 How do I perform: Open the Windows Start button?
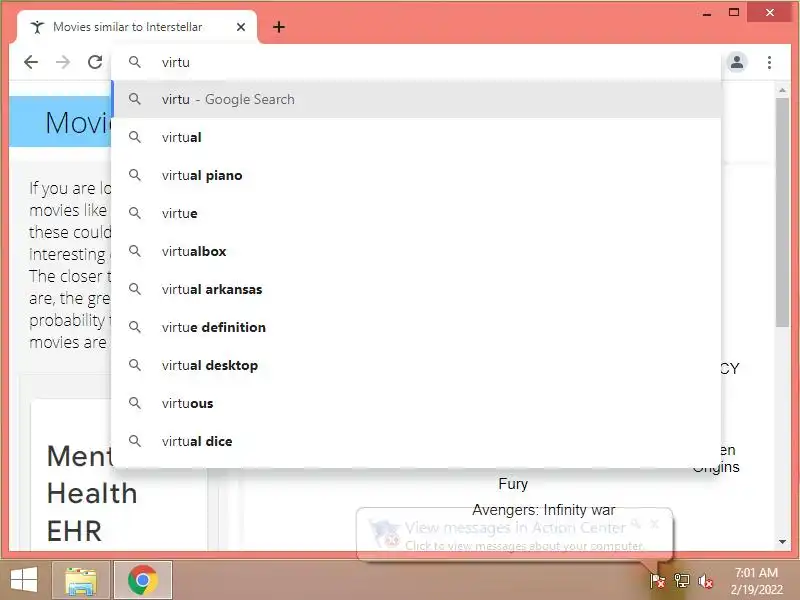tap(24, 580)
